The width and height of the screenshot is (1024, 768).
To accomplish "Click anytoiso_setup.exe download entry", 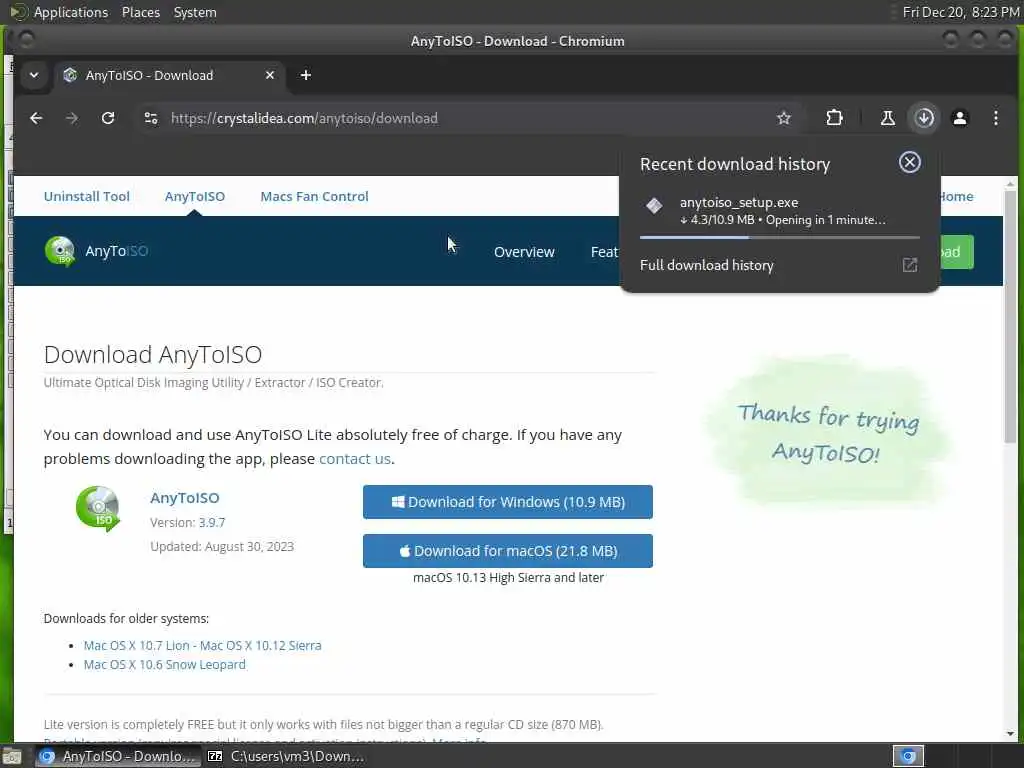I will [780, 211].
